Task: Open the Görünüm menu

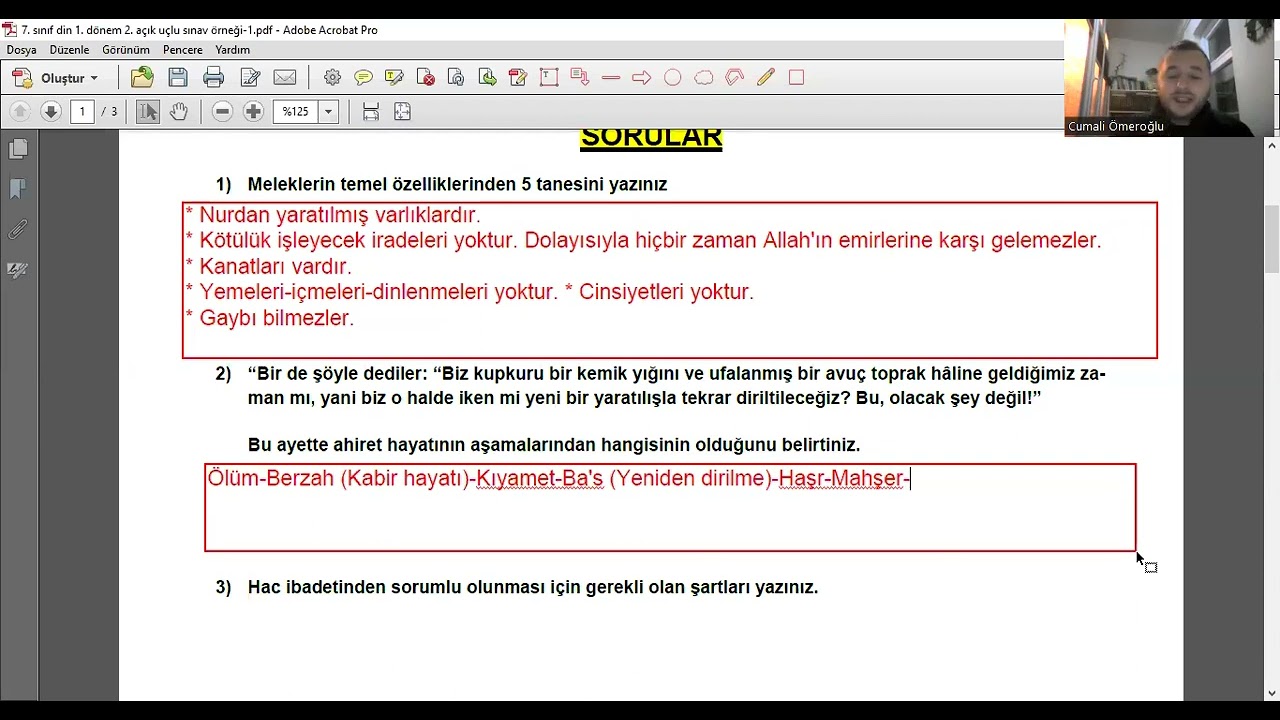Action: 126,50
